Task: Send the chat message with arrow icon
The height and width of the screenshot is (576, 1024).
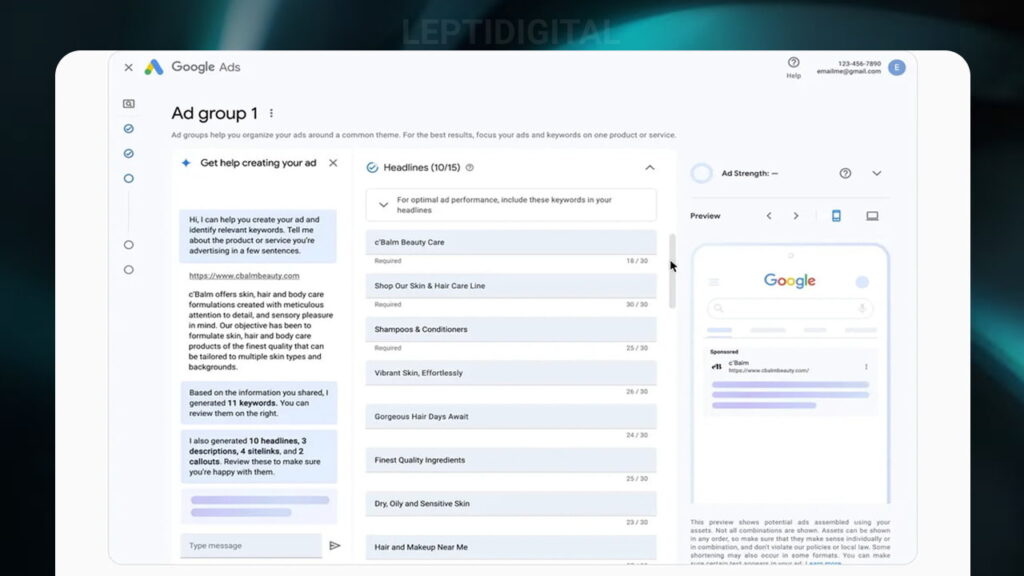Action: 334,545
